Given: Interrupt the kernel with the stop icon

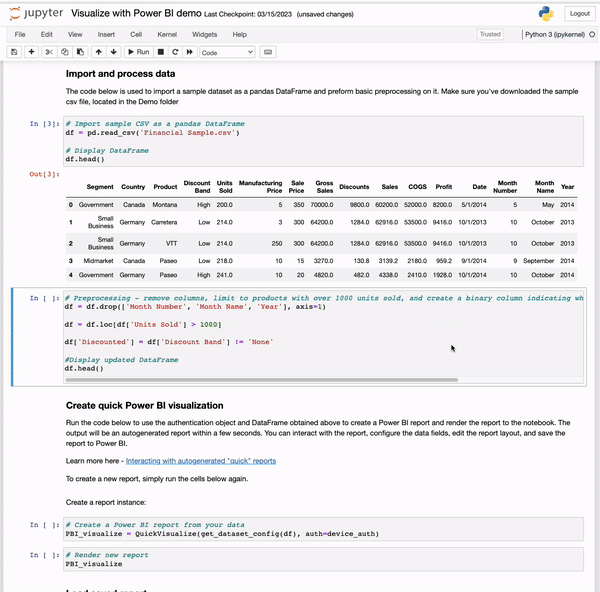Looking at the screenshot, I should [x=161, y=52].
